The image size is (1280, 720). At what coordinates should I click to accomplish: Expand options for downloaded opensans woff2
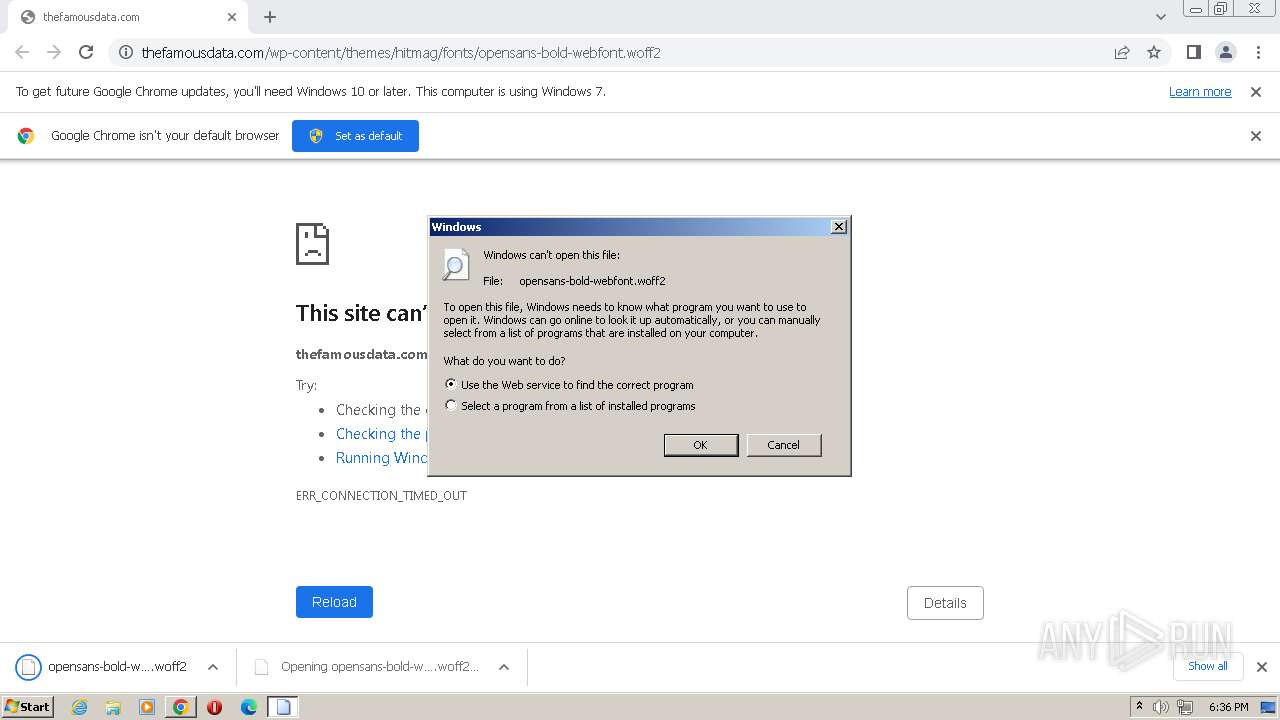(x=213, y=667)
